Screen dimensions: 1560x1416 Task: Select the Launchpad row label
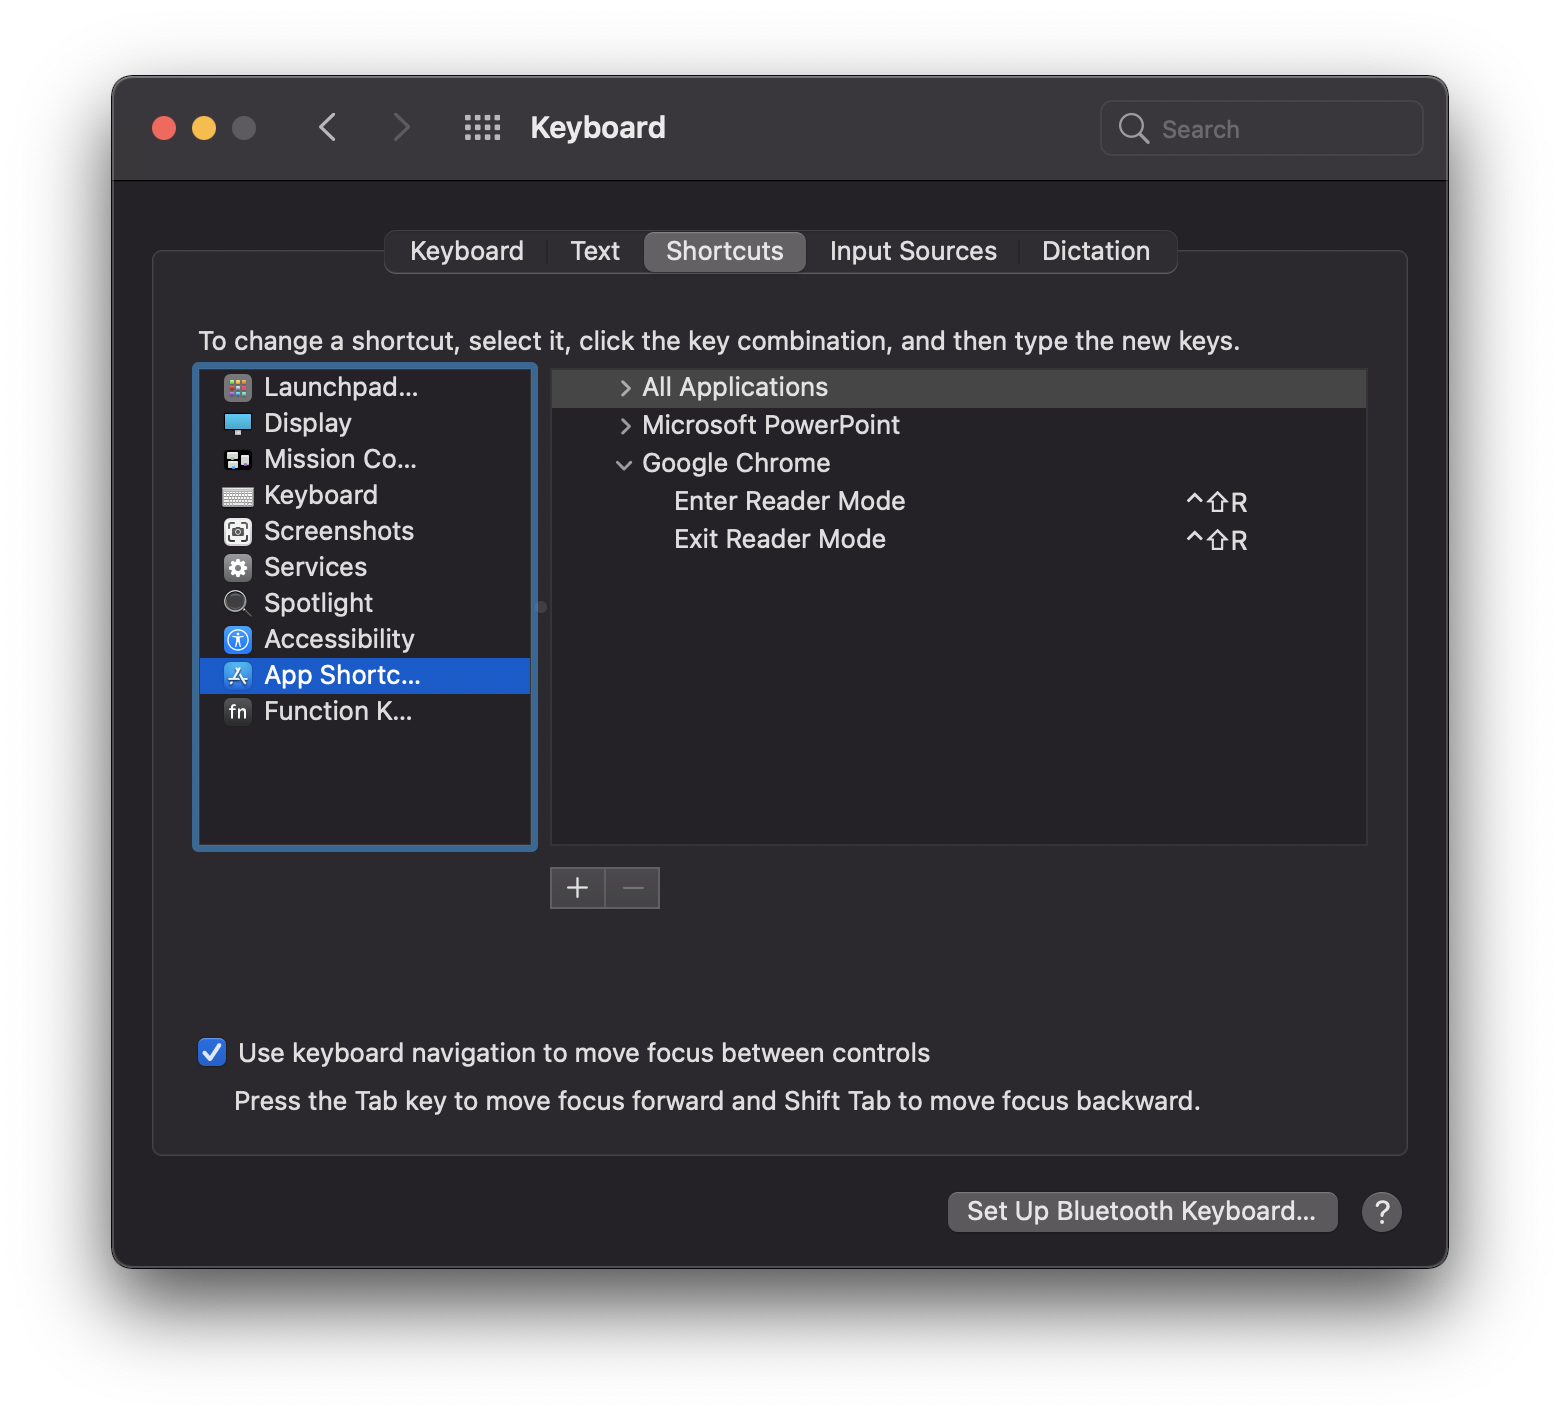click(341, 387)
